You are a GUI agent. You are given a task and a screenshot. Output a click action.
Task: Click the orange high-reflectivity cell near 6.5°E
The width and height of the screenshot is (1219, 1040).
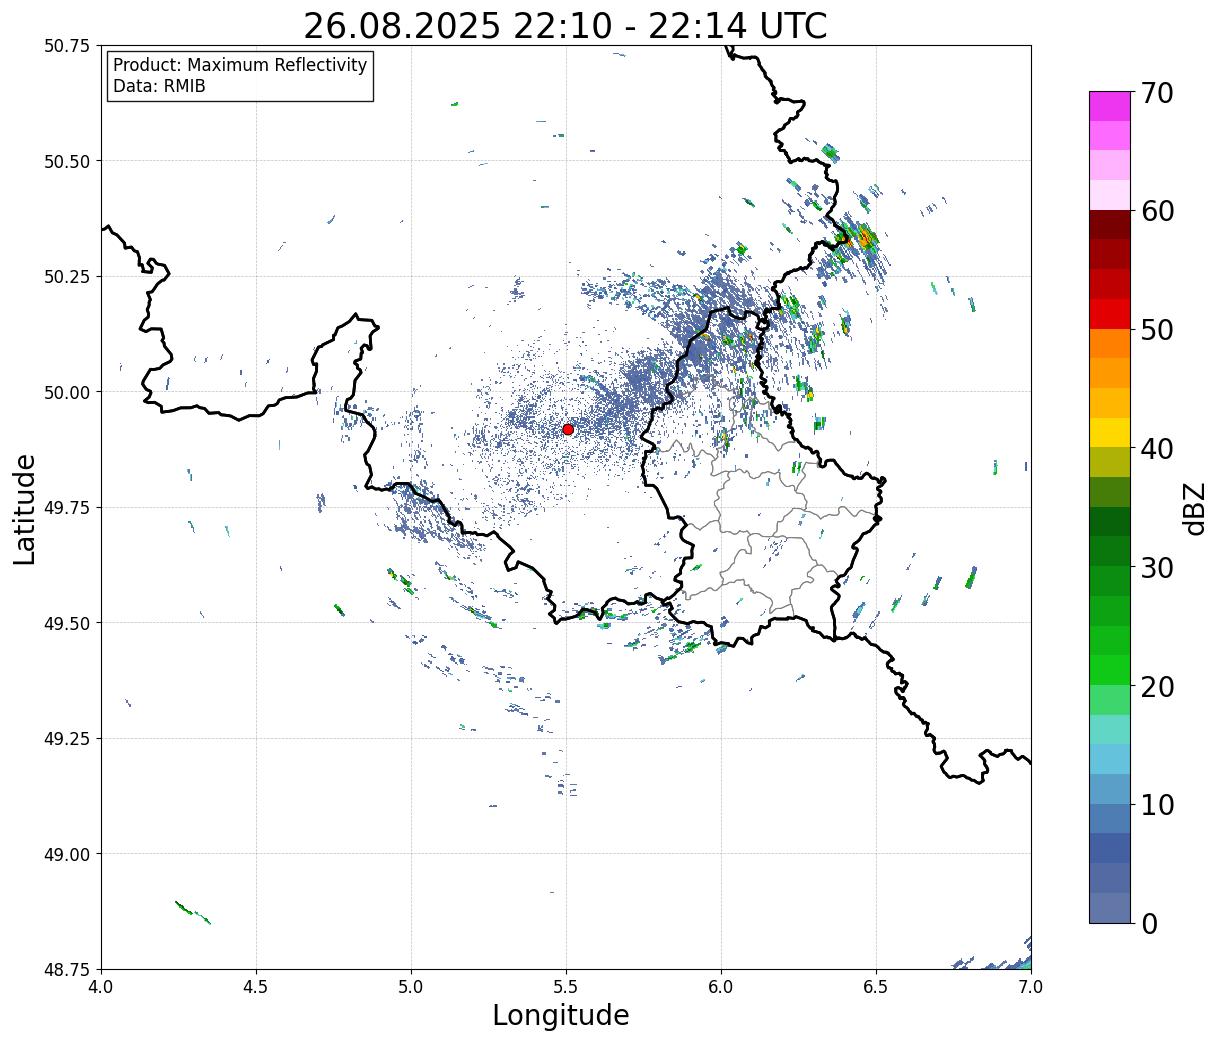(866, 238)
